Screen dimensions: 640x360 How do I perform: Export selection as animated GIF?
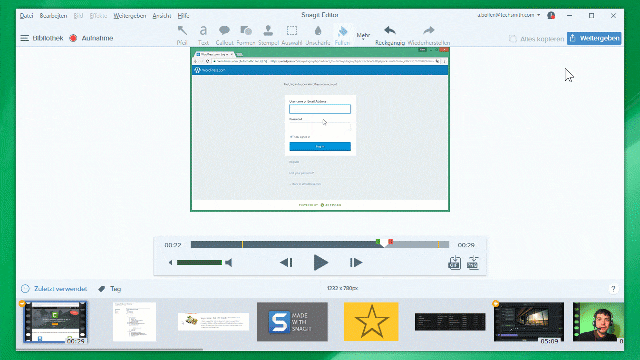(x=454, y=263)
